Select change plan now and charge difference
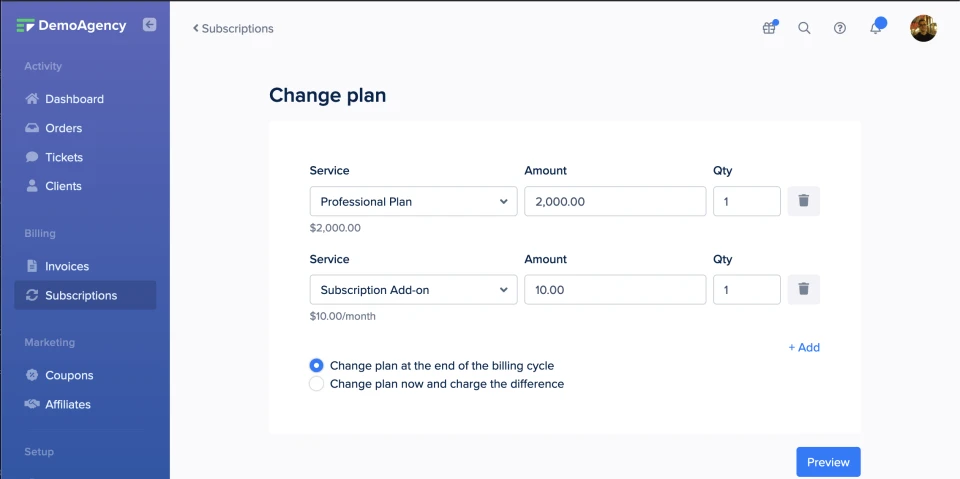960x479 pixels. pyautogui.click(x=317, y=384)
